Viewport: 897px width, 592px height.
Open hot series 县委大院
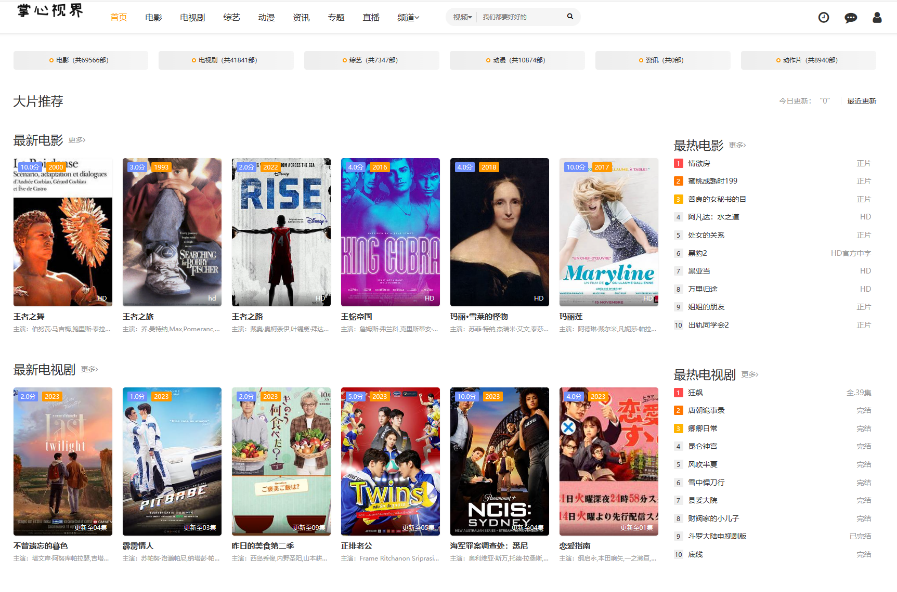click(x=702, y=500)
